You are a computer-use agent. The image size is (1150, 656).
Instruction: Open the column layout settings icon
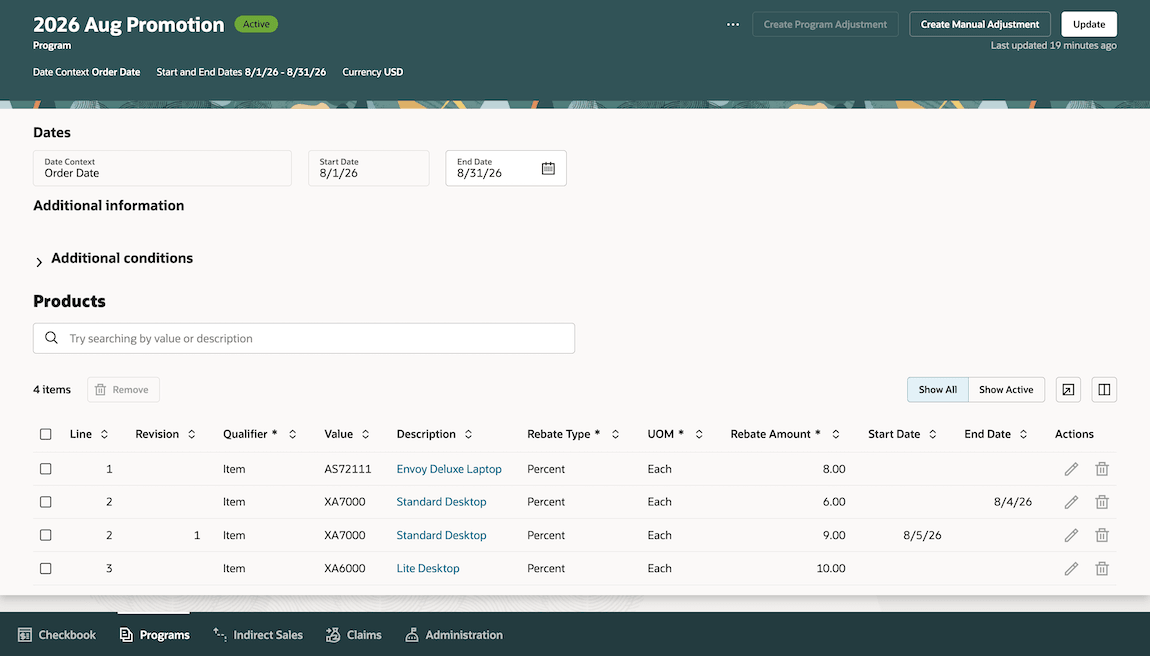1104,390
